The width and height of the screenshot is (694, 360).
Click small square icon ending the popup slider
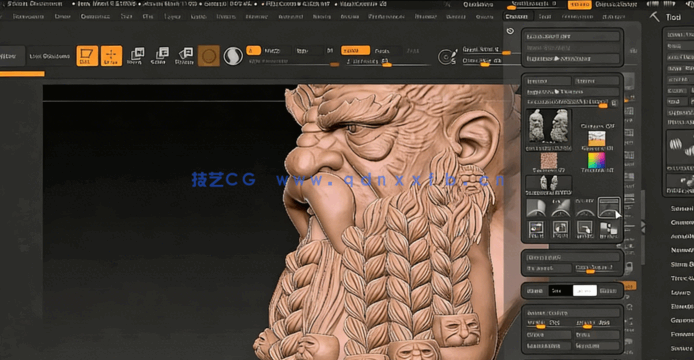click(614, 103)
